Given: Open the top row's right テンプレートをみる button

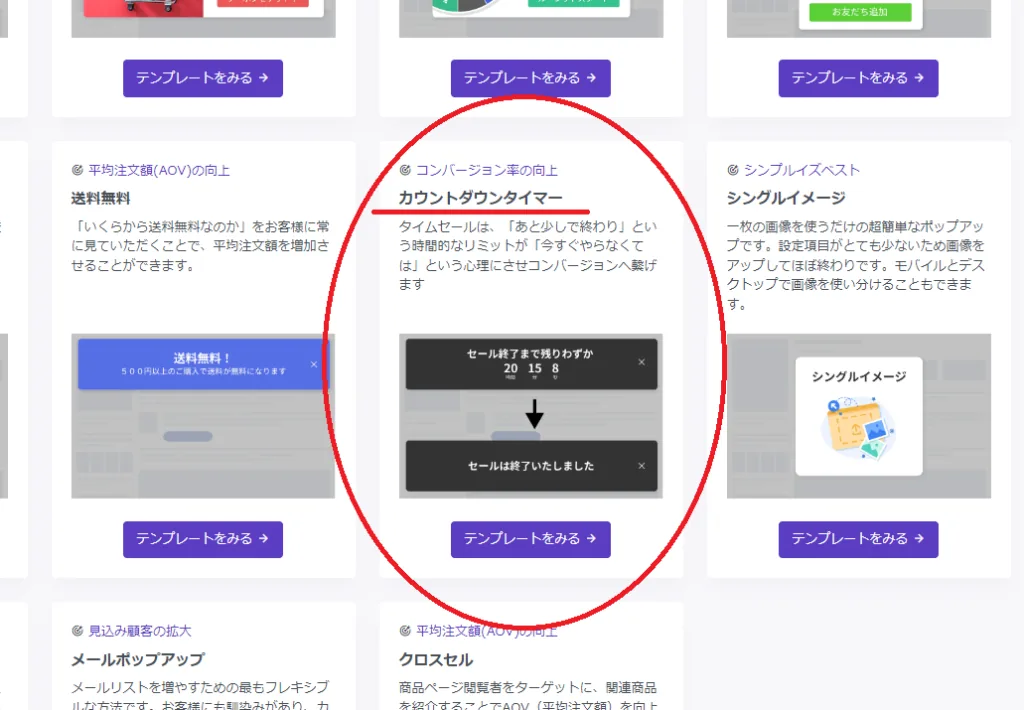Looking at the screenshot, I should (858, 78).
